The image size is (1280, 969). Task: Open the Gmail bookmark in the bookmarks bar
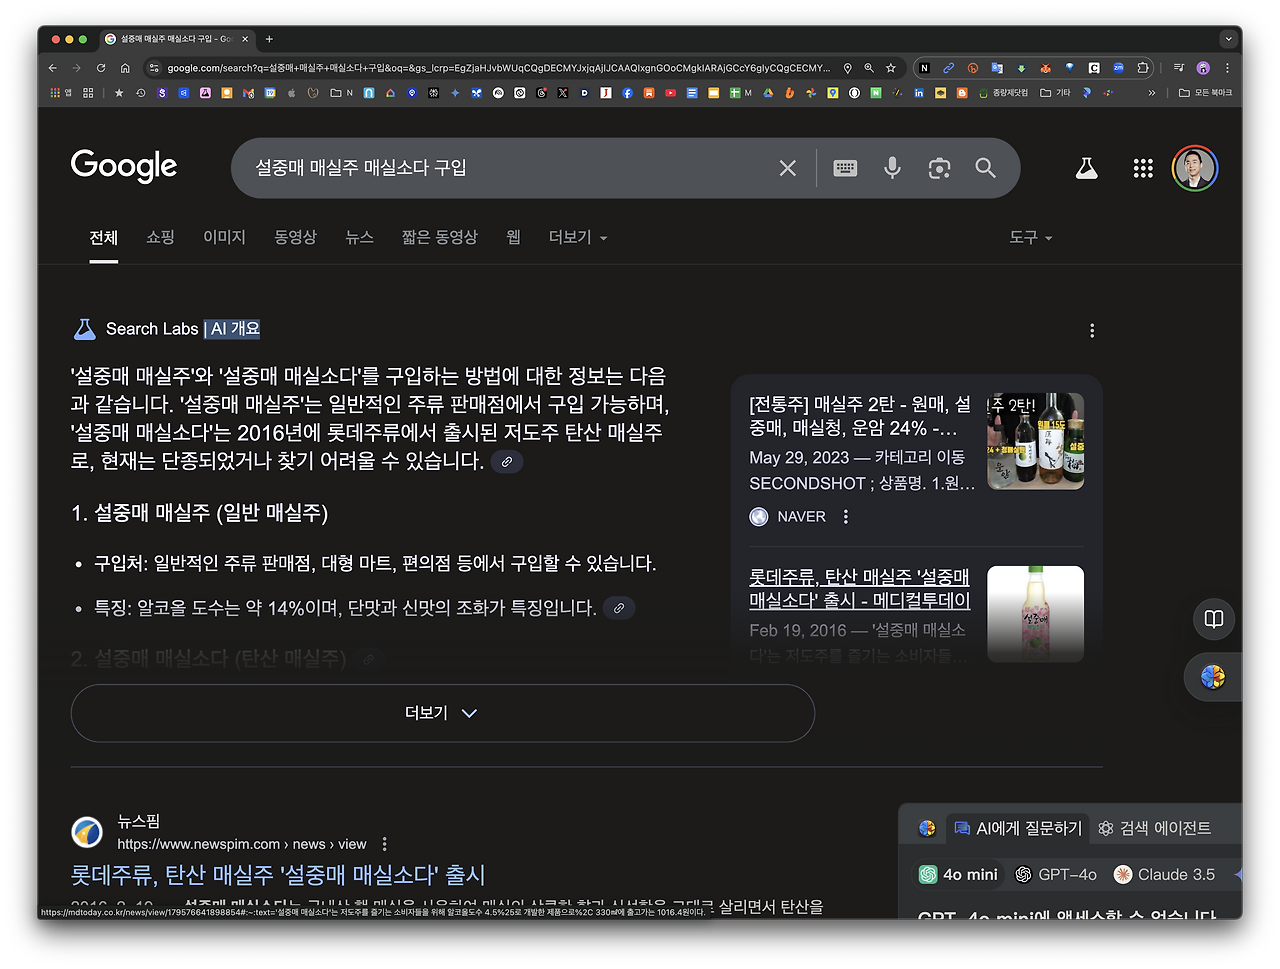pyautogui.click(x=248, y=93)
